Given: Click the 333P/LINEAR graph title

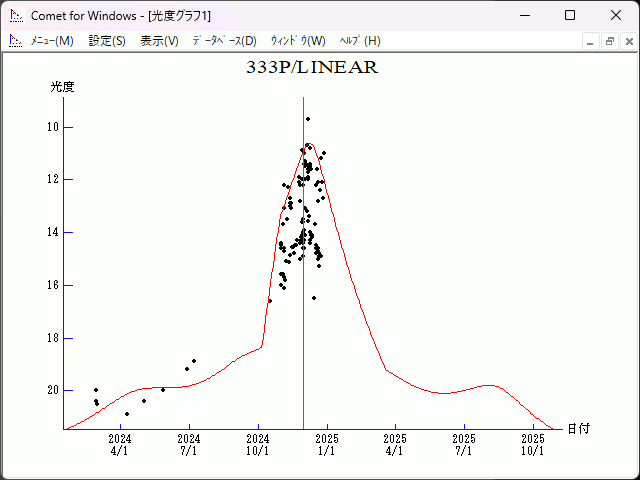Looking at the screenshot, I should 312,68.
